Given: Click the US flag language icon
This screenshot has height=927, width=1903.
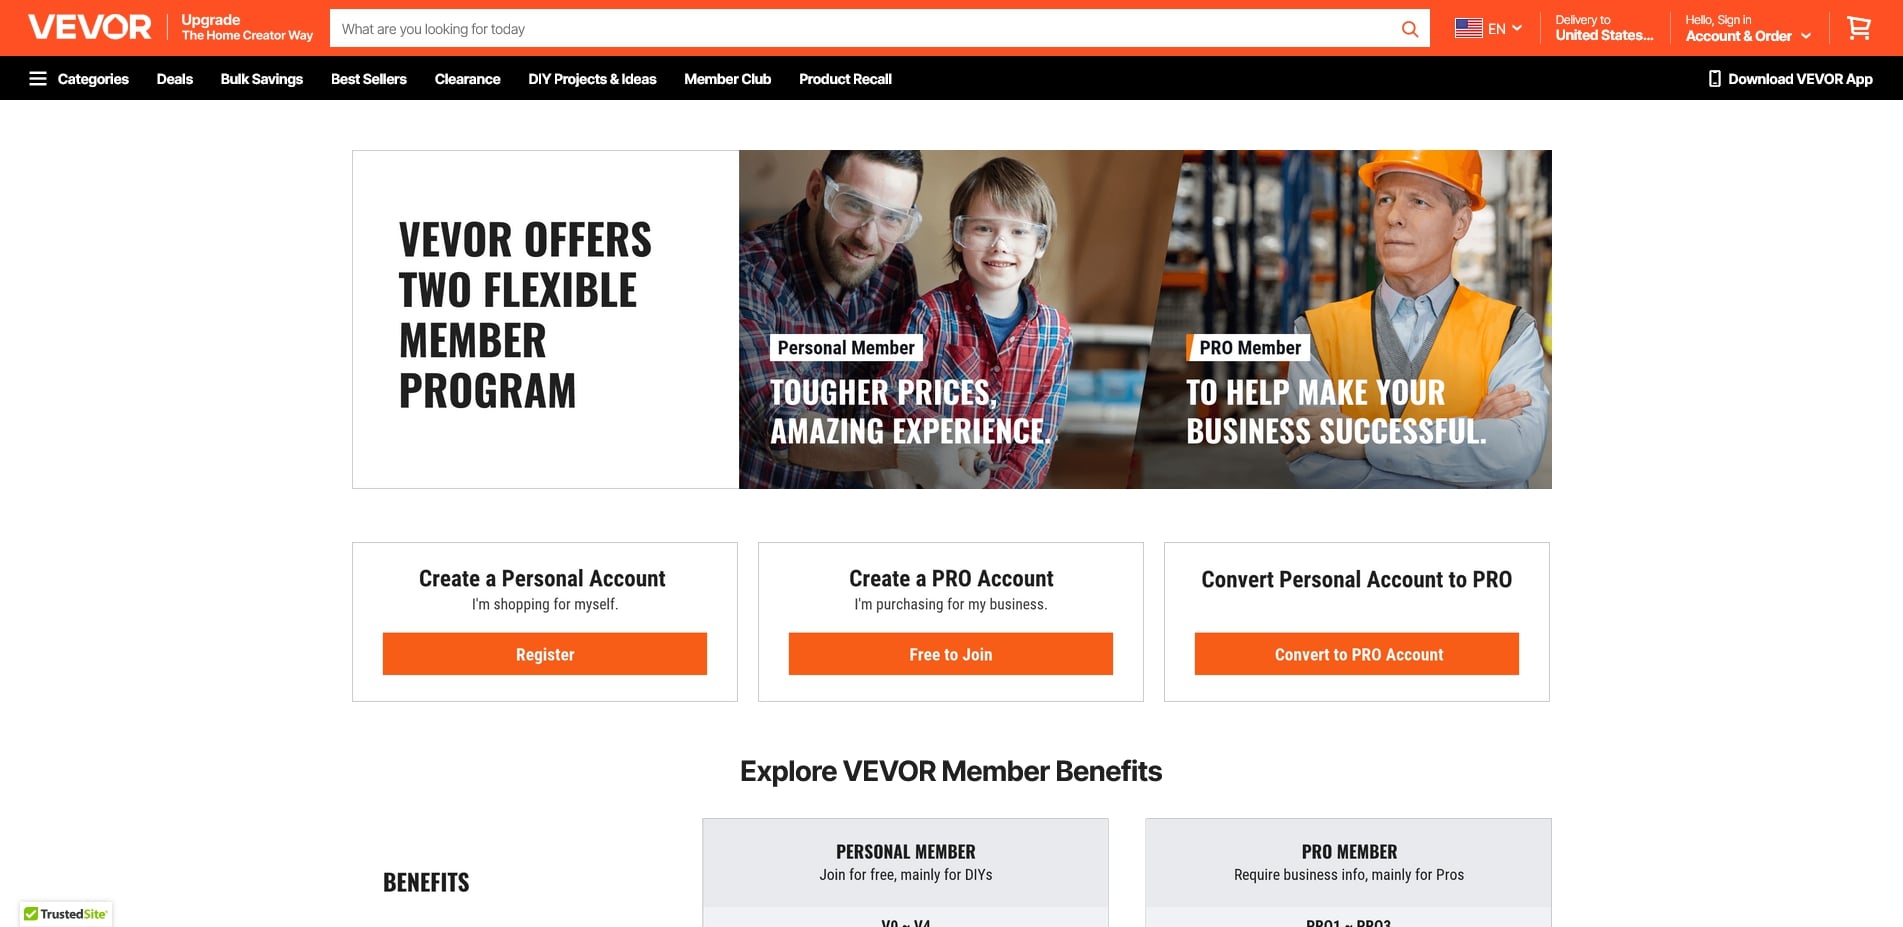Looking at the screenshot, I should (x=1468, y=28).
